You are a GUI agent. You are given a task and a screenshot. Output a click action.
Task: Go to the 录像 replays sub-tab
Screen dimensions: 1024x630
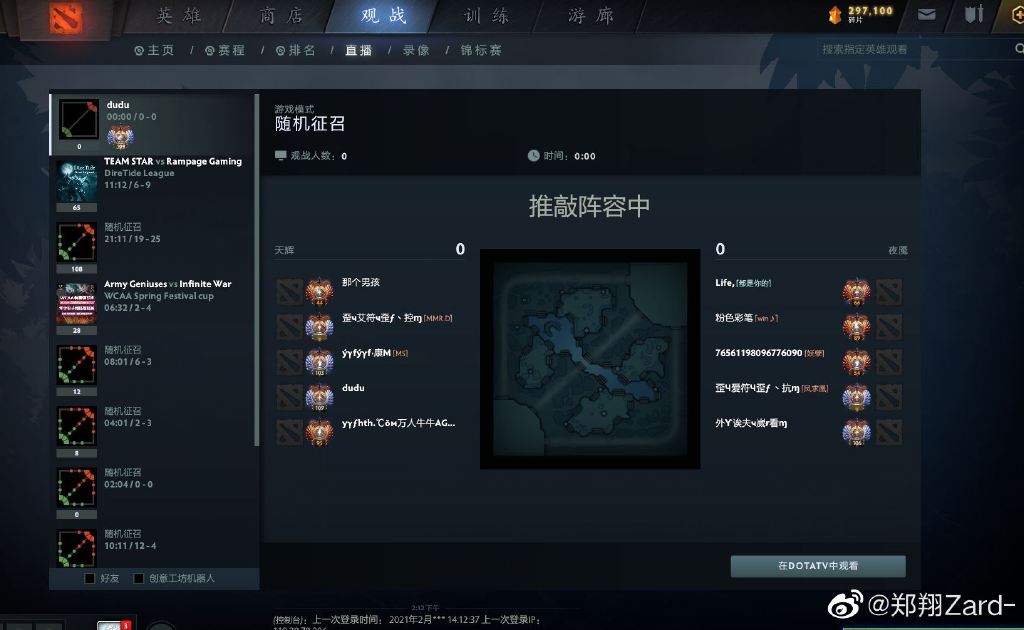(x=416, y=50)
